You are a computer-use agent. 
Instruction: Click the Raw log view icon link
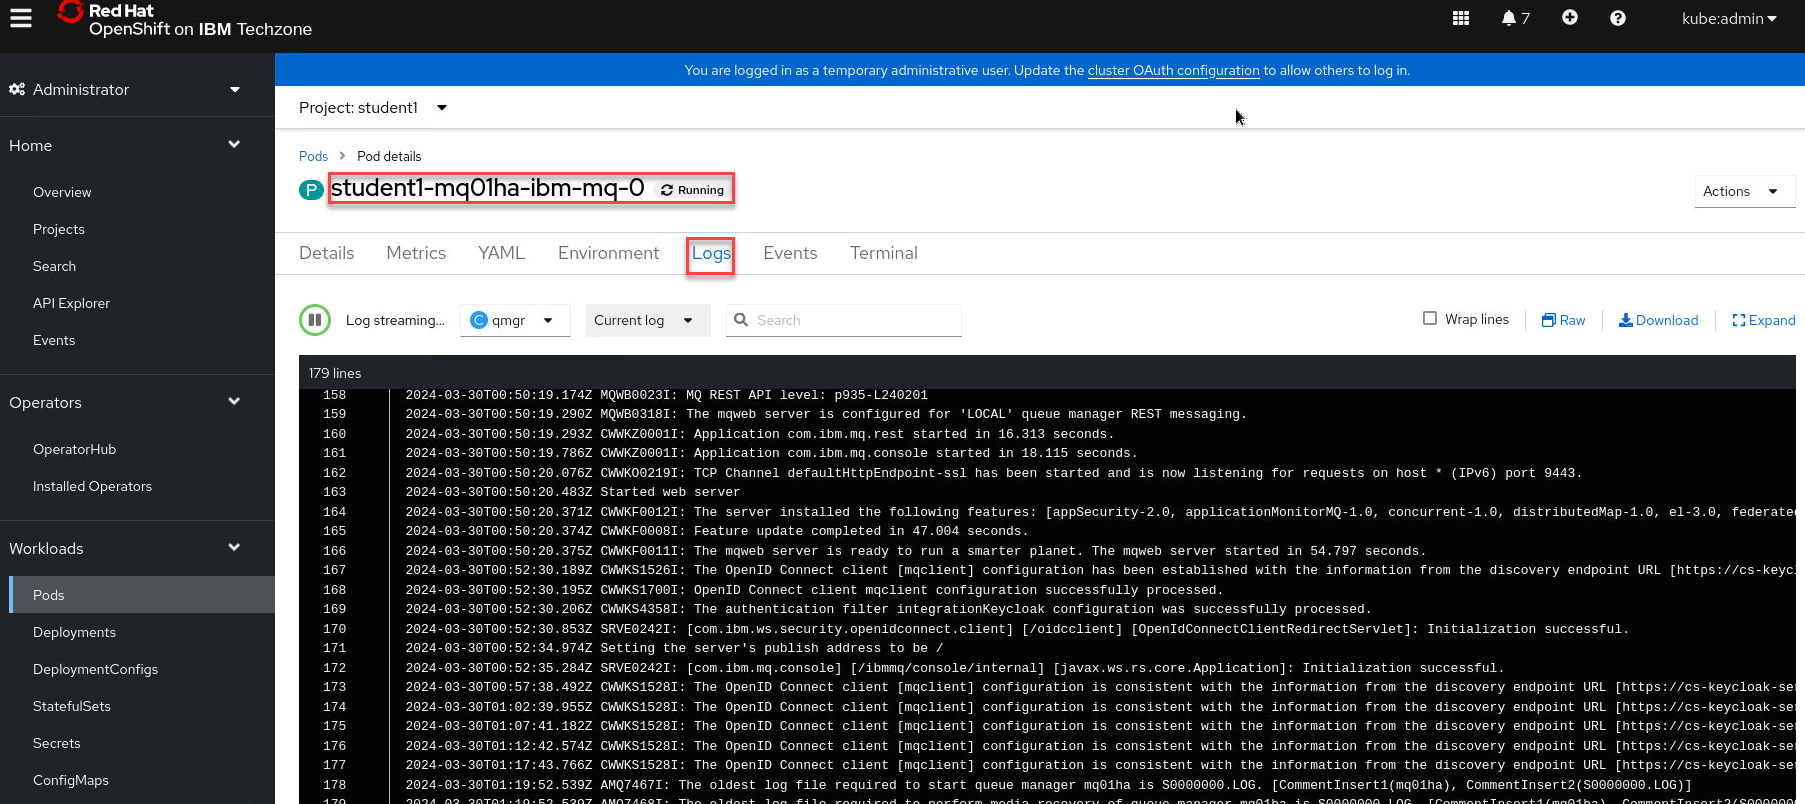[x=1563, y=320]
